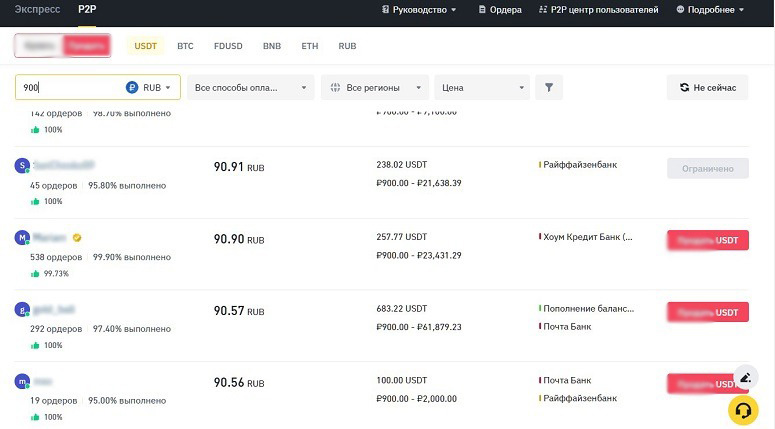Click the 238.02 USDT available amount
The height and width of the screenshot is (429, 775).
click(401, 165)
